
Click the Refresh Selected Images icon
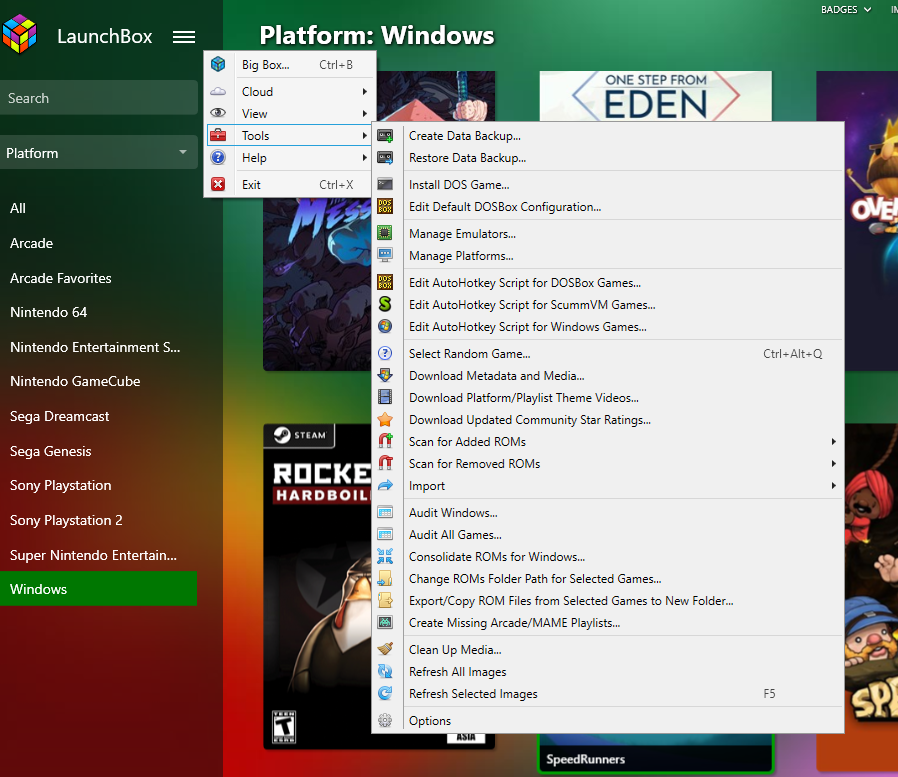[385, 693]
